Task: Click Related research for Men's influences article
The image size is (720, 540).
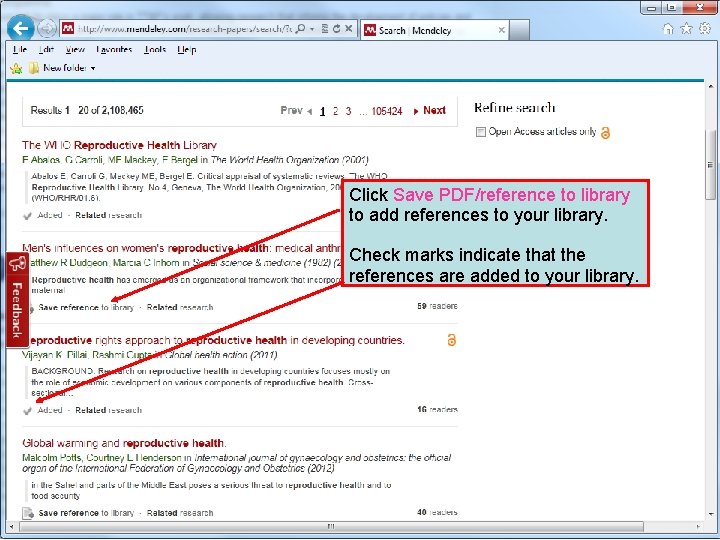Action: (x=180, y=308)
